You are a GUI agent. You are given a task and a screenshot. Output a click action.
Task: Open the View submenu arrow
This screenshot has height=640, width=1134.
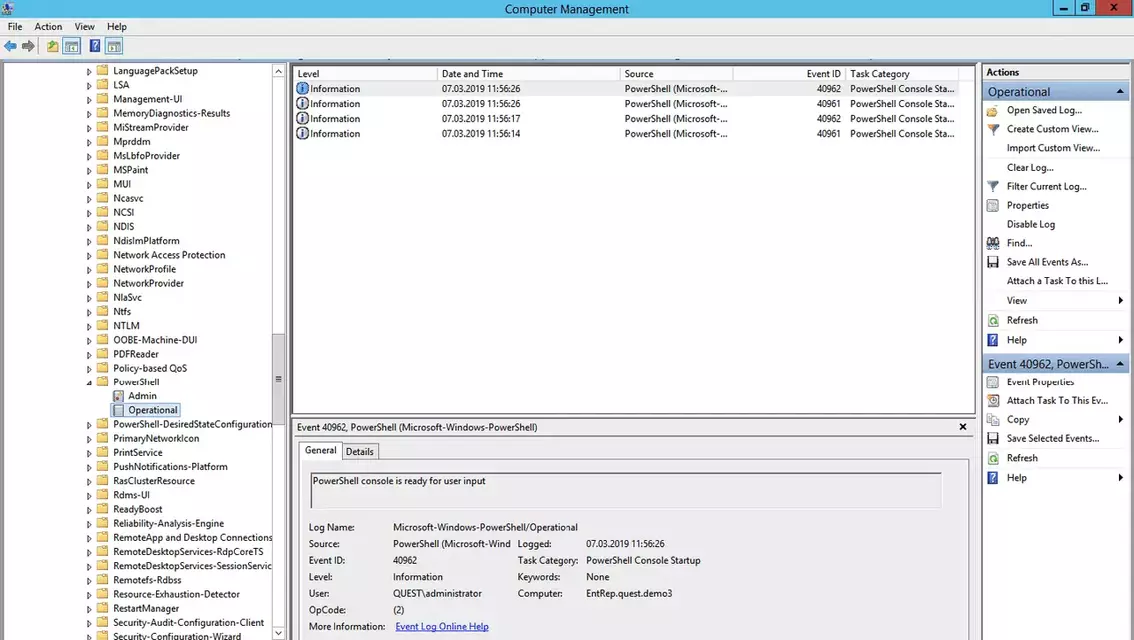[x=1120, y=301]
